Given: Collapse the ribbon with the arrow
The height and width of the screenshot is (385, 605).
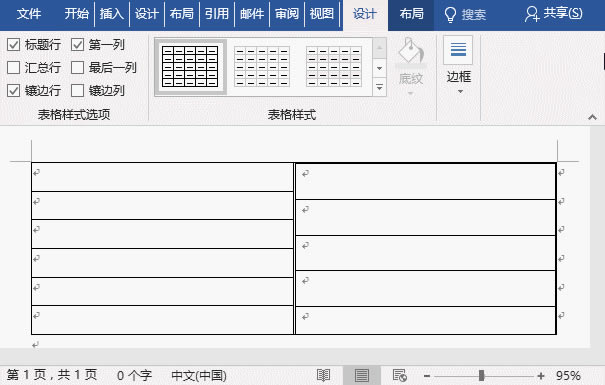Looking at the screenshot, I should [592, 117].
